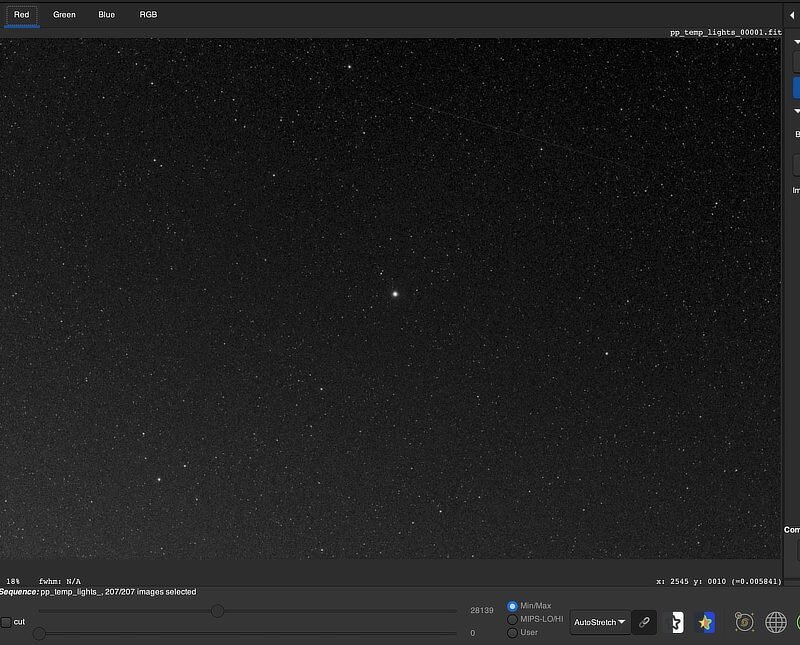The image size is (800, 645).
Task: Select the Min/Max radio button
Action: pos(513,606)
